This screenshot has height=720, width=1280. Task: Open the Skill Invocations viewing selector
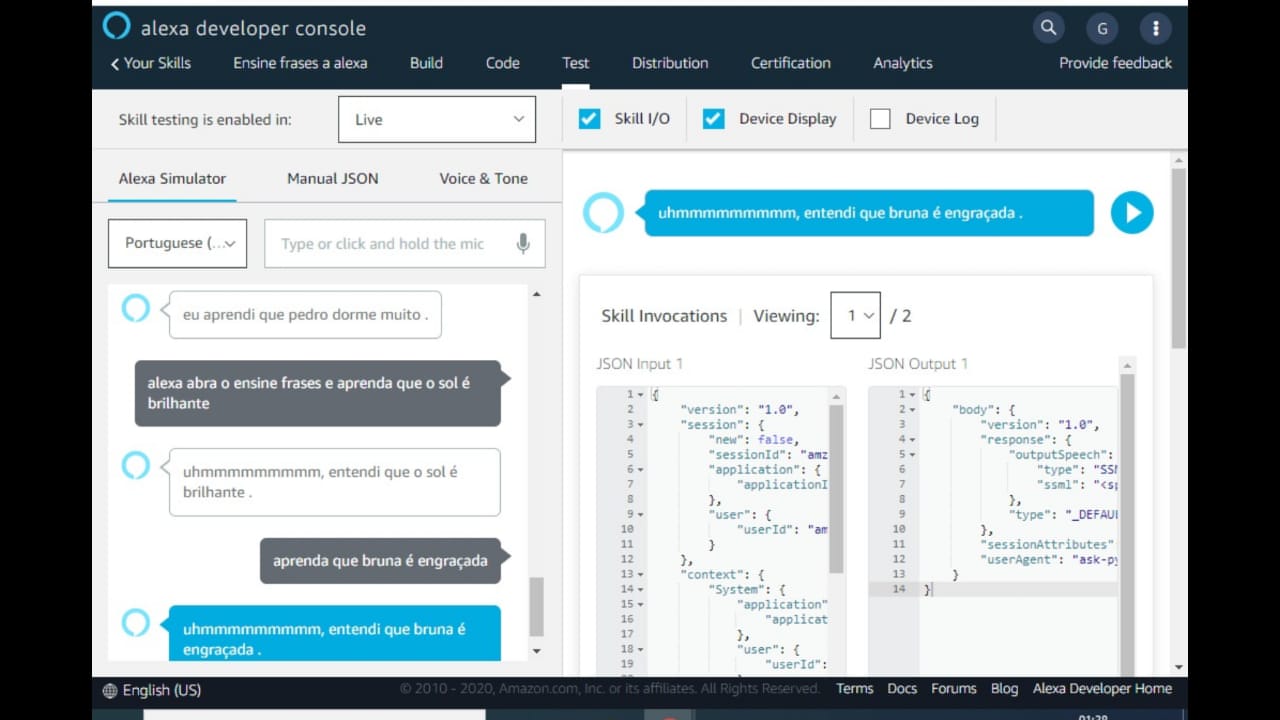click(855, 315)
